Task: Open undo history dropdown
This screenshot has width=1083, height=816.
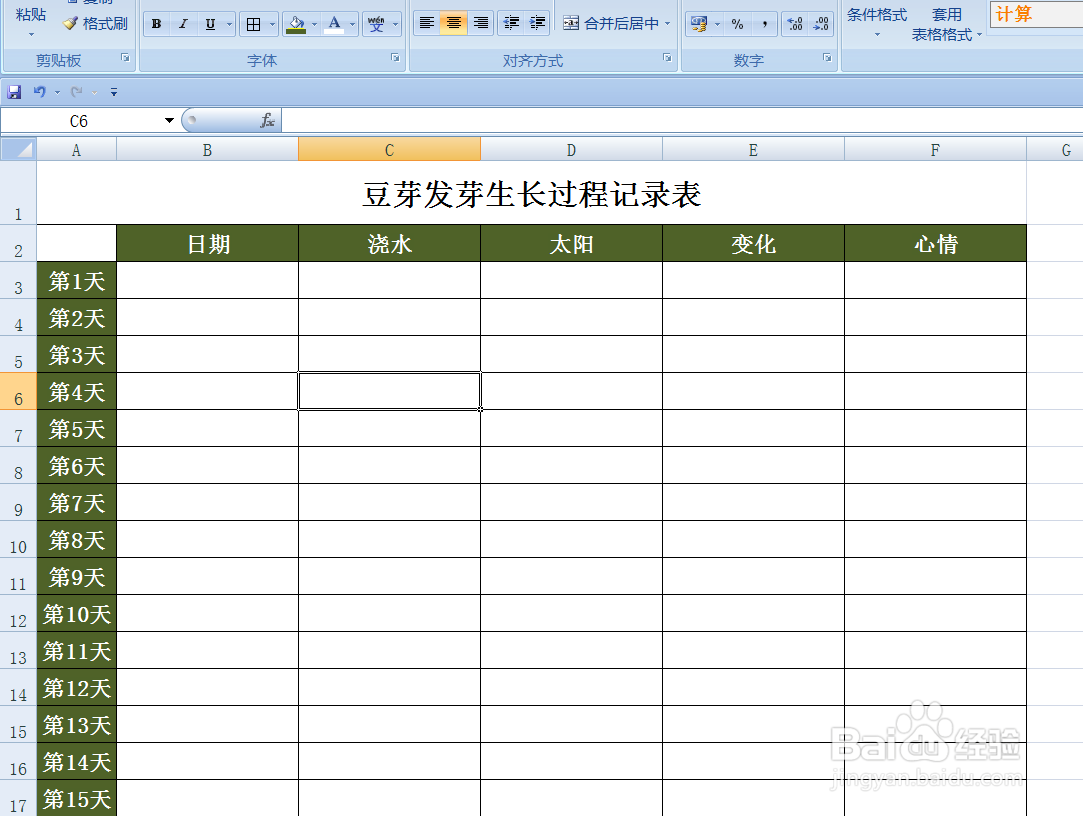Action: 57,93
